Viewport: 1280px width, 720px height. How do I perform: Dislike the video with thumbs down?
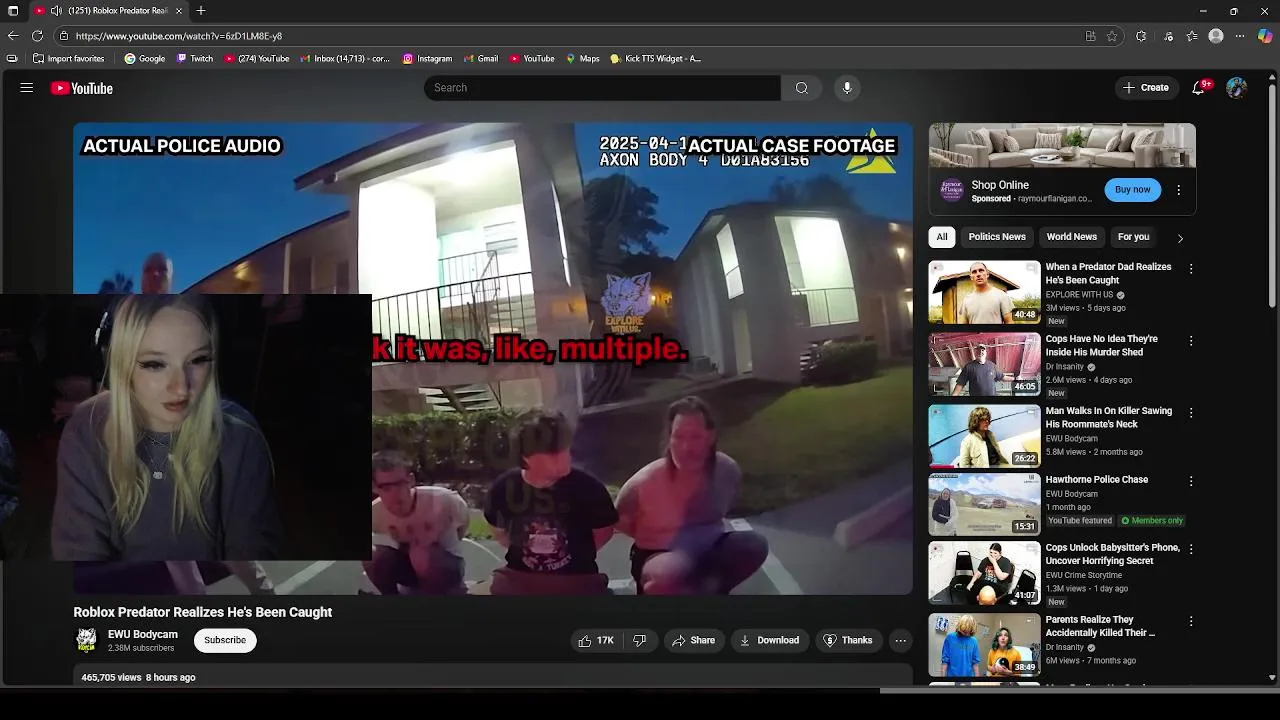(x=640, y=640)
